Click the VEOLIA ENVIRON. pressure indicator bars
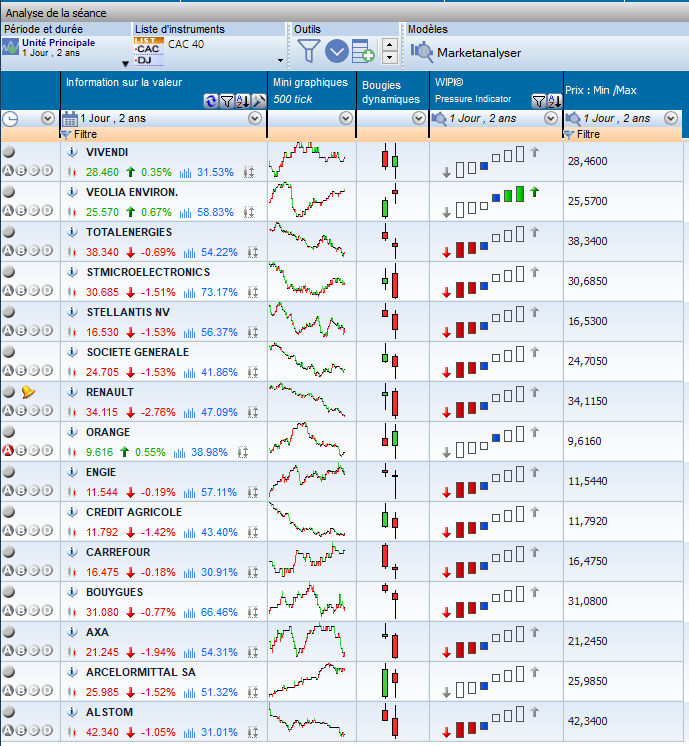Image resolution: width=689 pixels, height=746 pixels. [490, 201]
